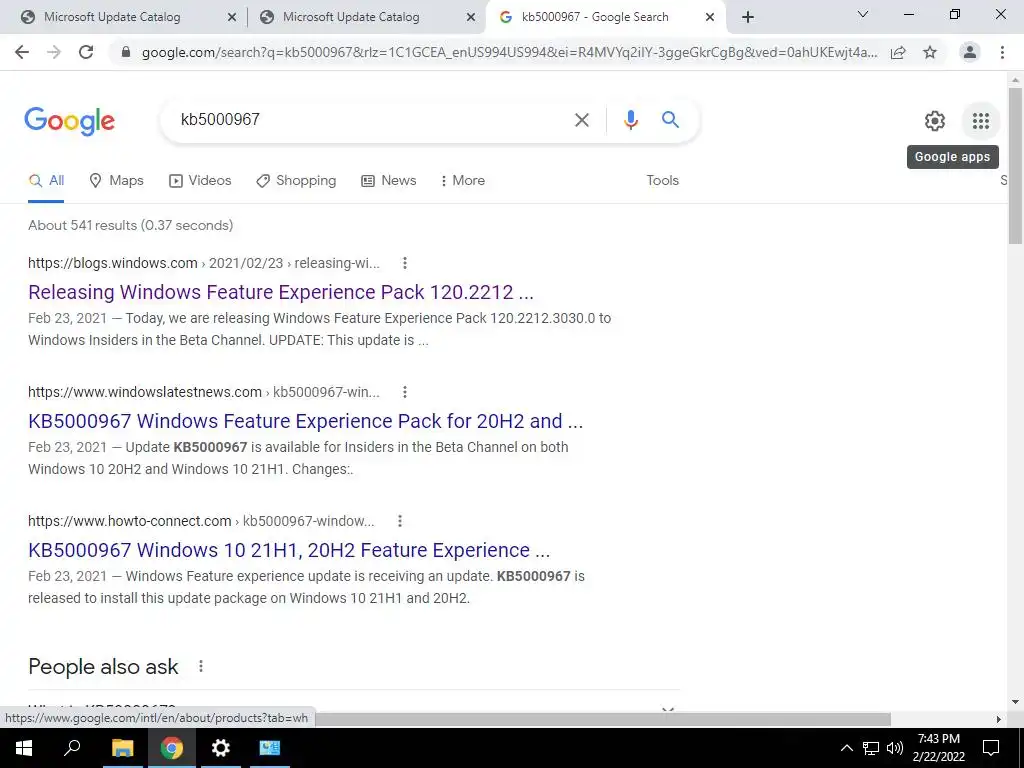Click the www.windowslatestnews.com URL text
This screenshot has width=1024, height=768.
144,392
